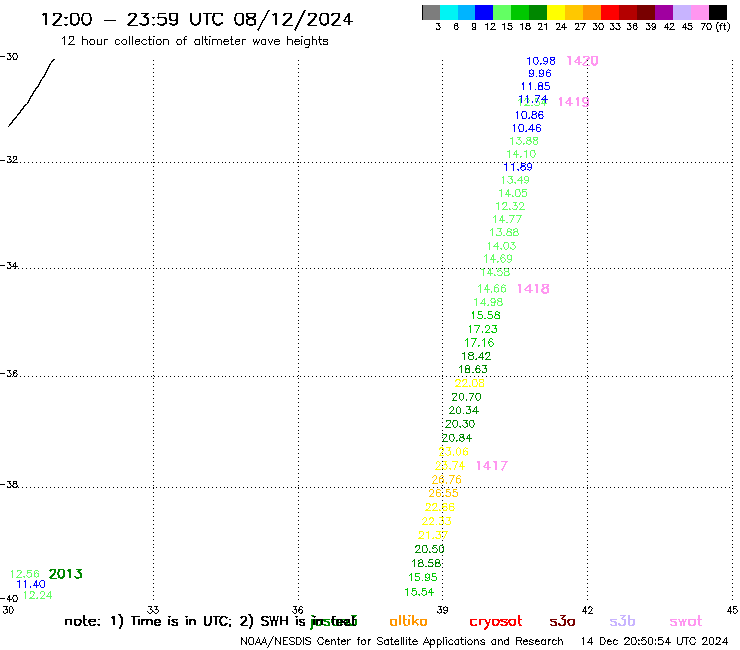The width and height of the screenshot is (740, 650).
Task: Click the chart title with date 08/12/2024
Action: [197, 19]
